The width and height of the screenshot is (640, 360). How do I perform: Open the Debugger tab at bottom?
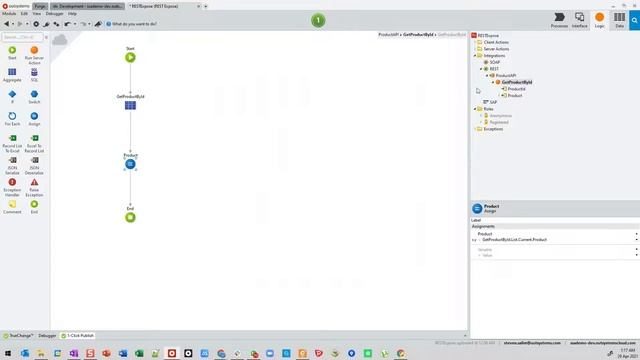click(47, 336)
